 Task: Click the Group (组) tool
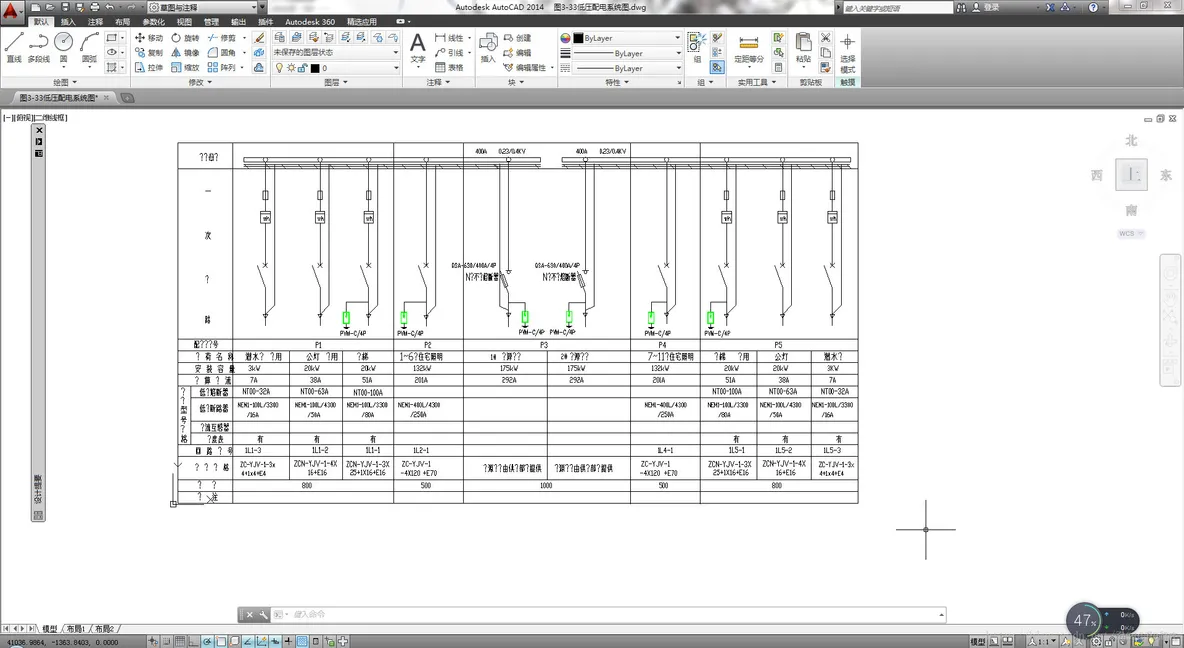click(x=697, y=47)
